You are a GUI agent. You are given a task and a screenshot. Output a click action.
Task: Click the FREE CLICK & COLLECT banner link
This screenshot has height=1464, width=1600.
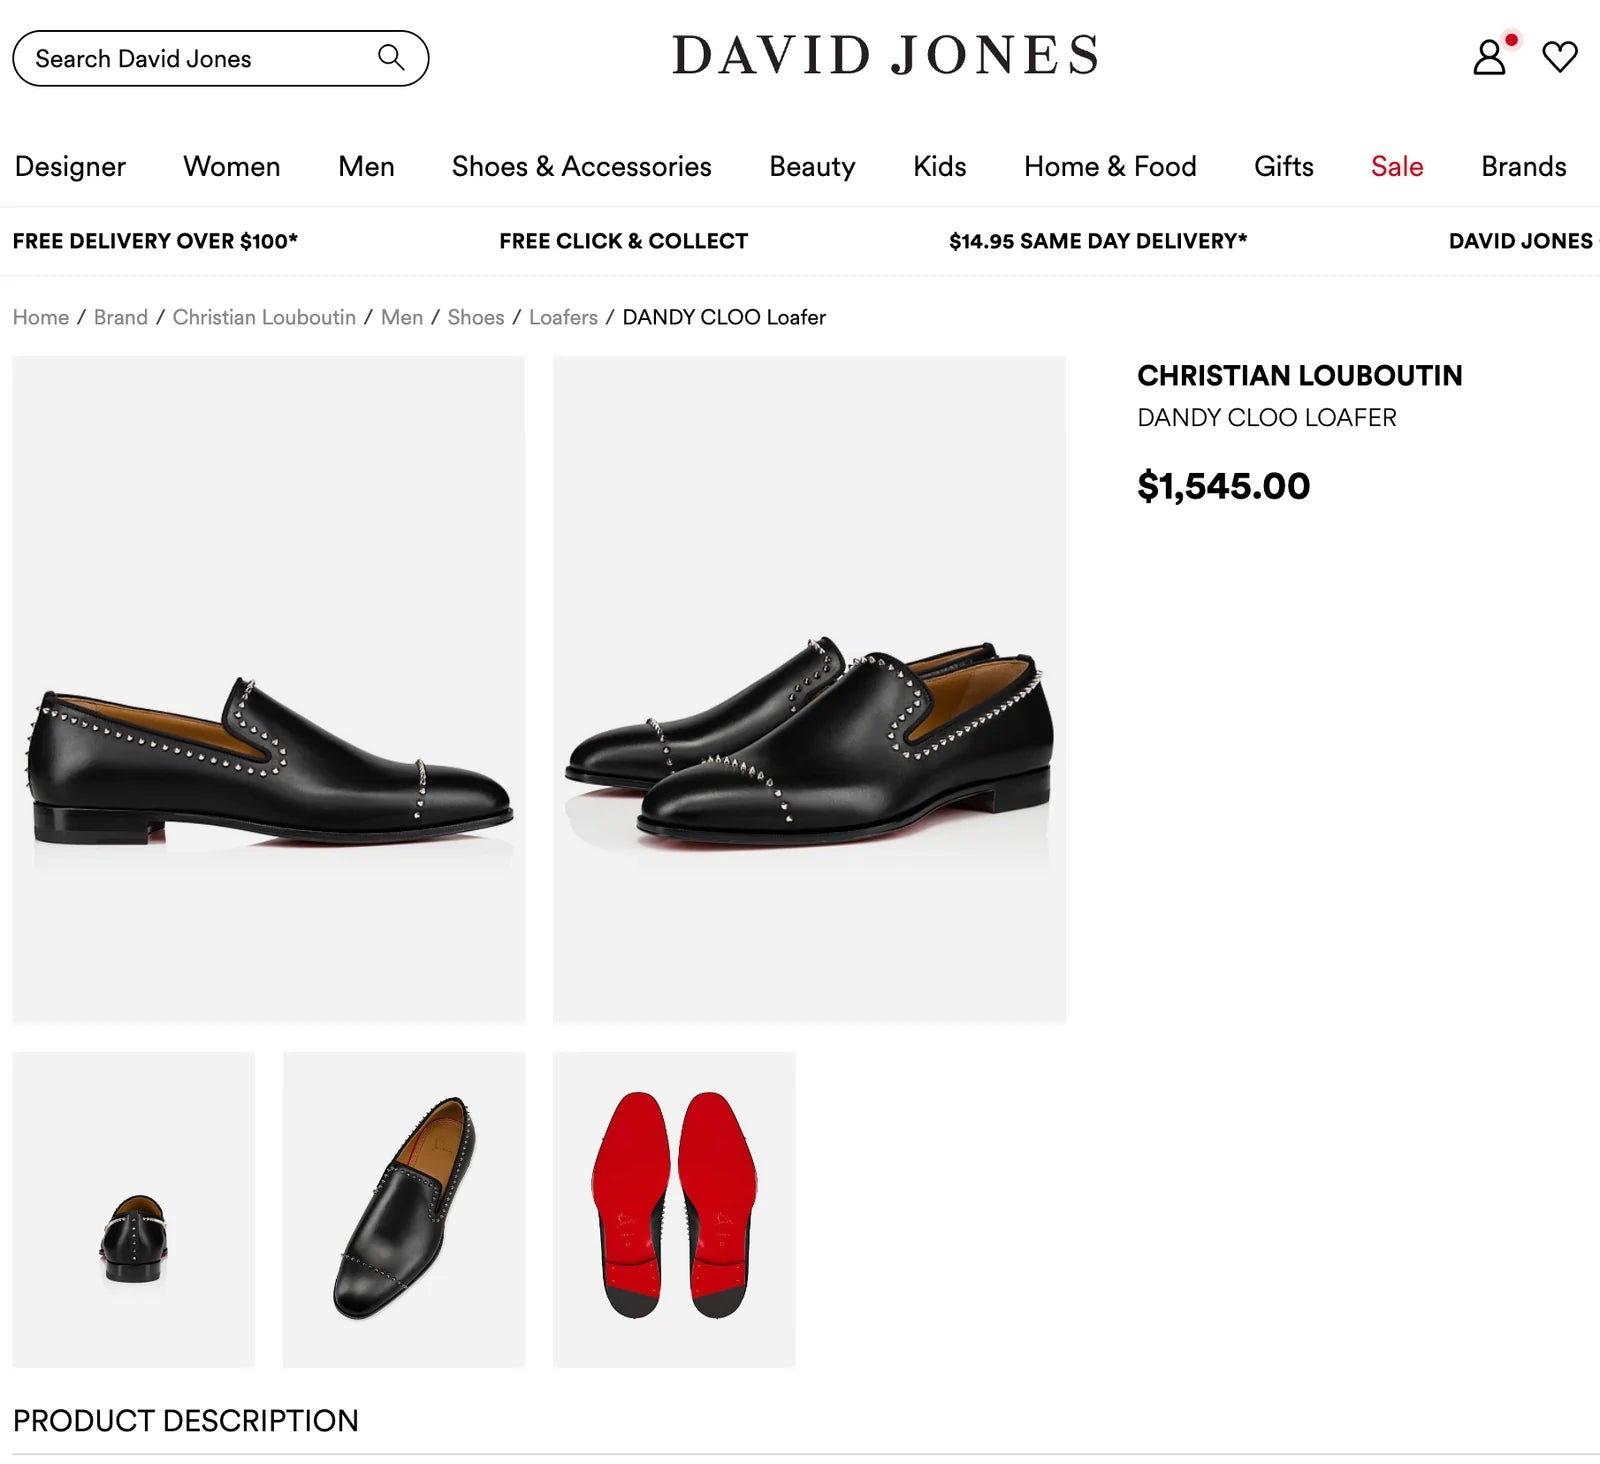[x=623, y=240]
